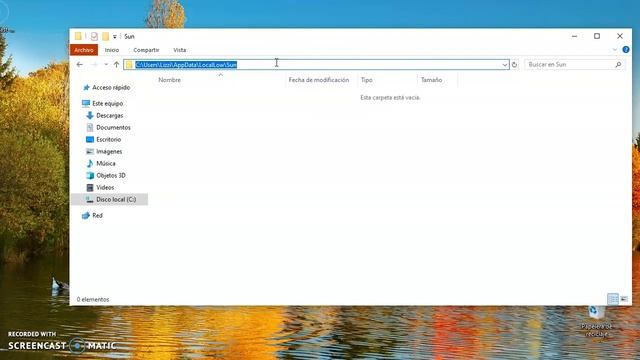Sort by the Nombre column header
The height and width of the screenshot is (360, 640).
169,80
